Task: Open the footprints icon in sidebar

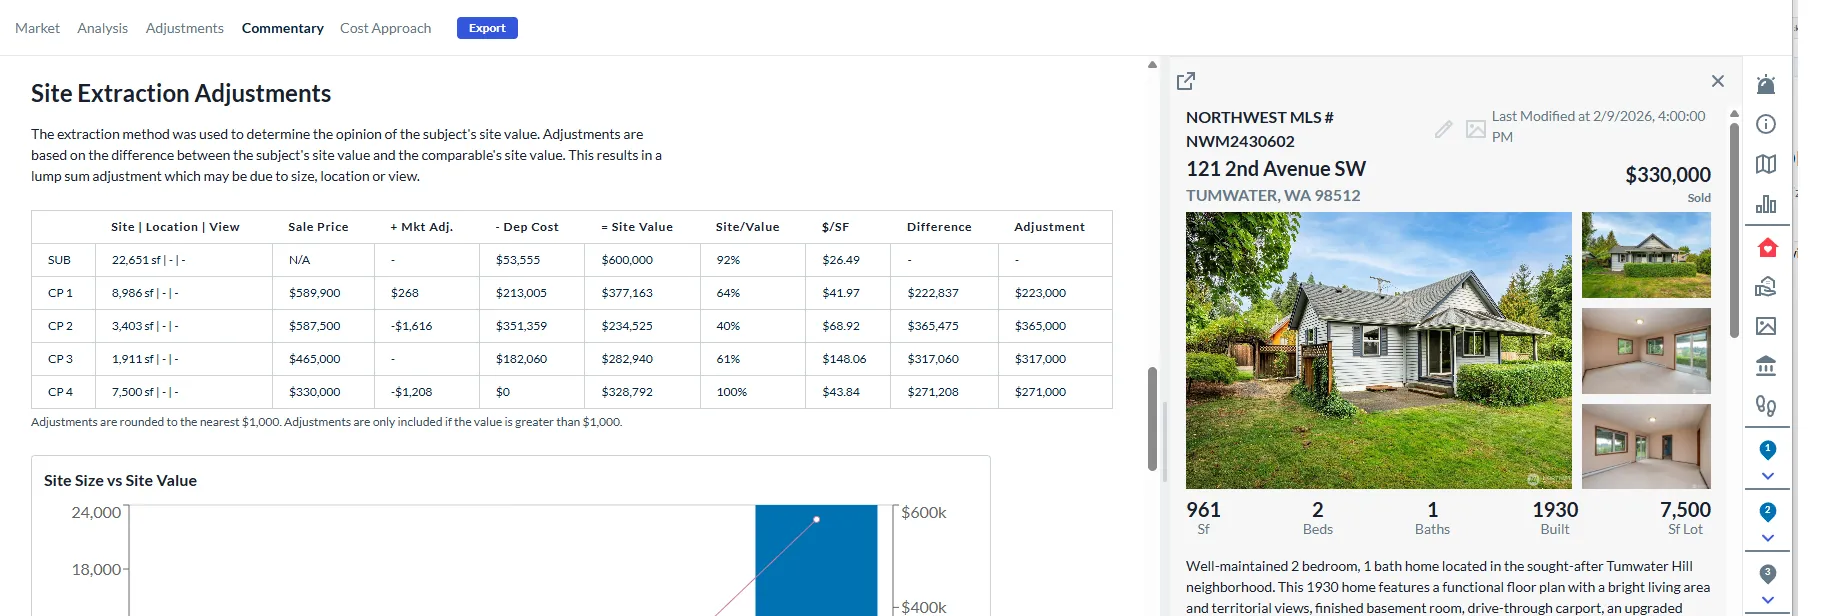Action: click(1766, 406)
